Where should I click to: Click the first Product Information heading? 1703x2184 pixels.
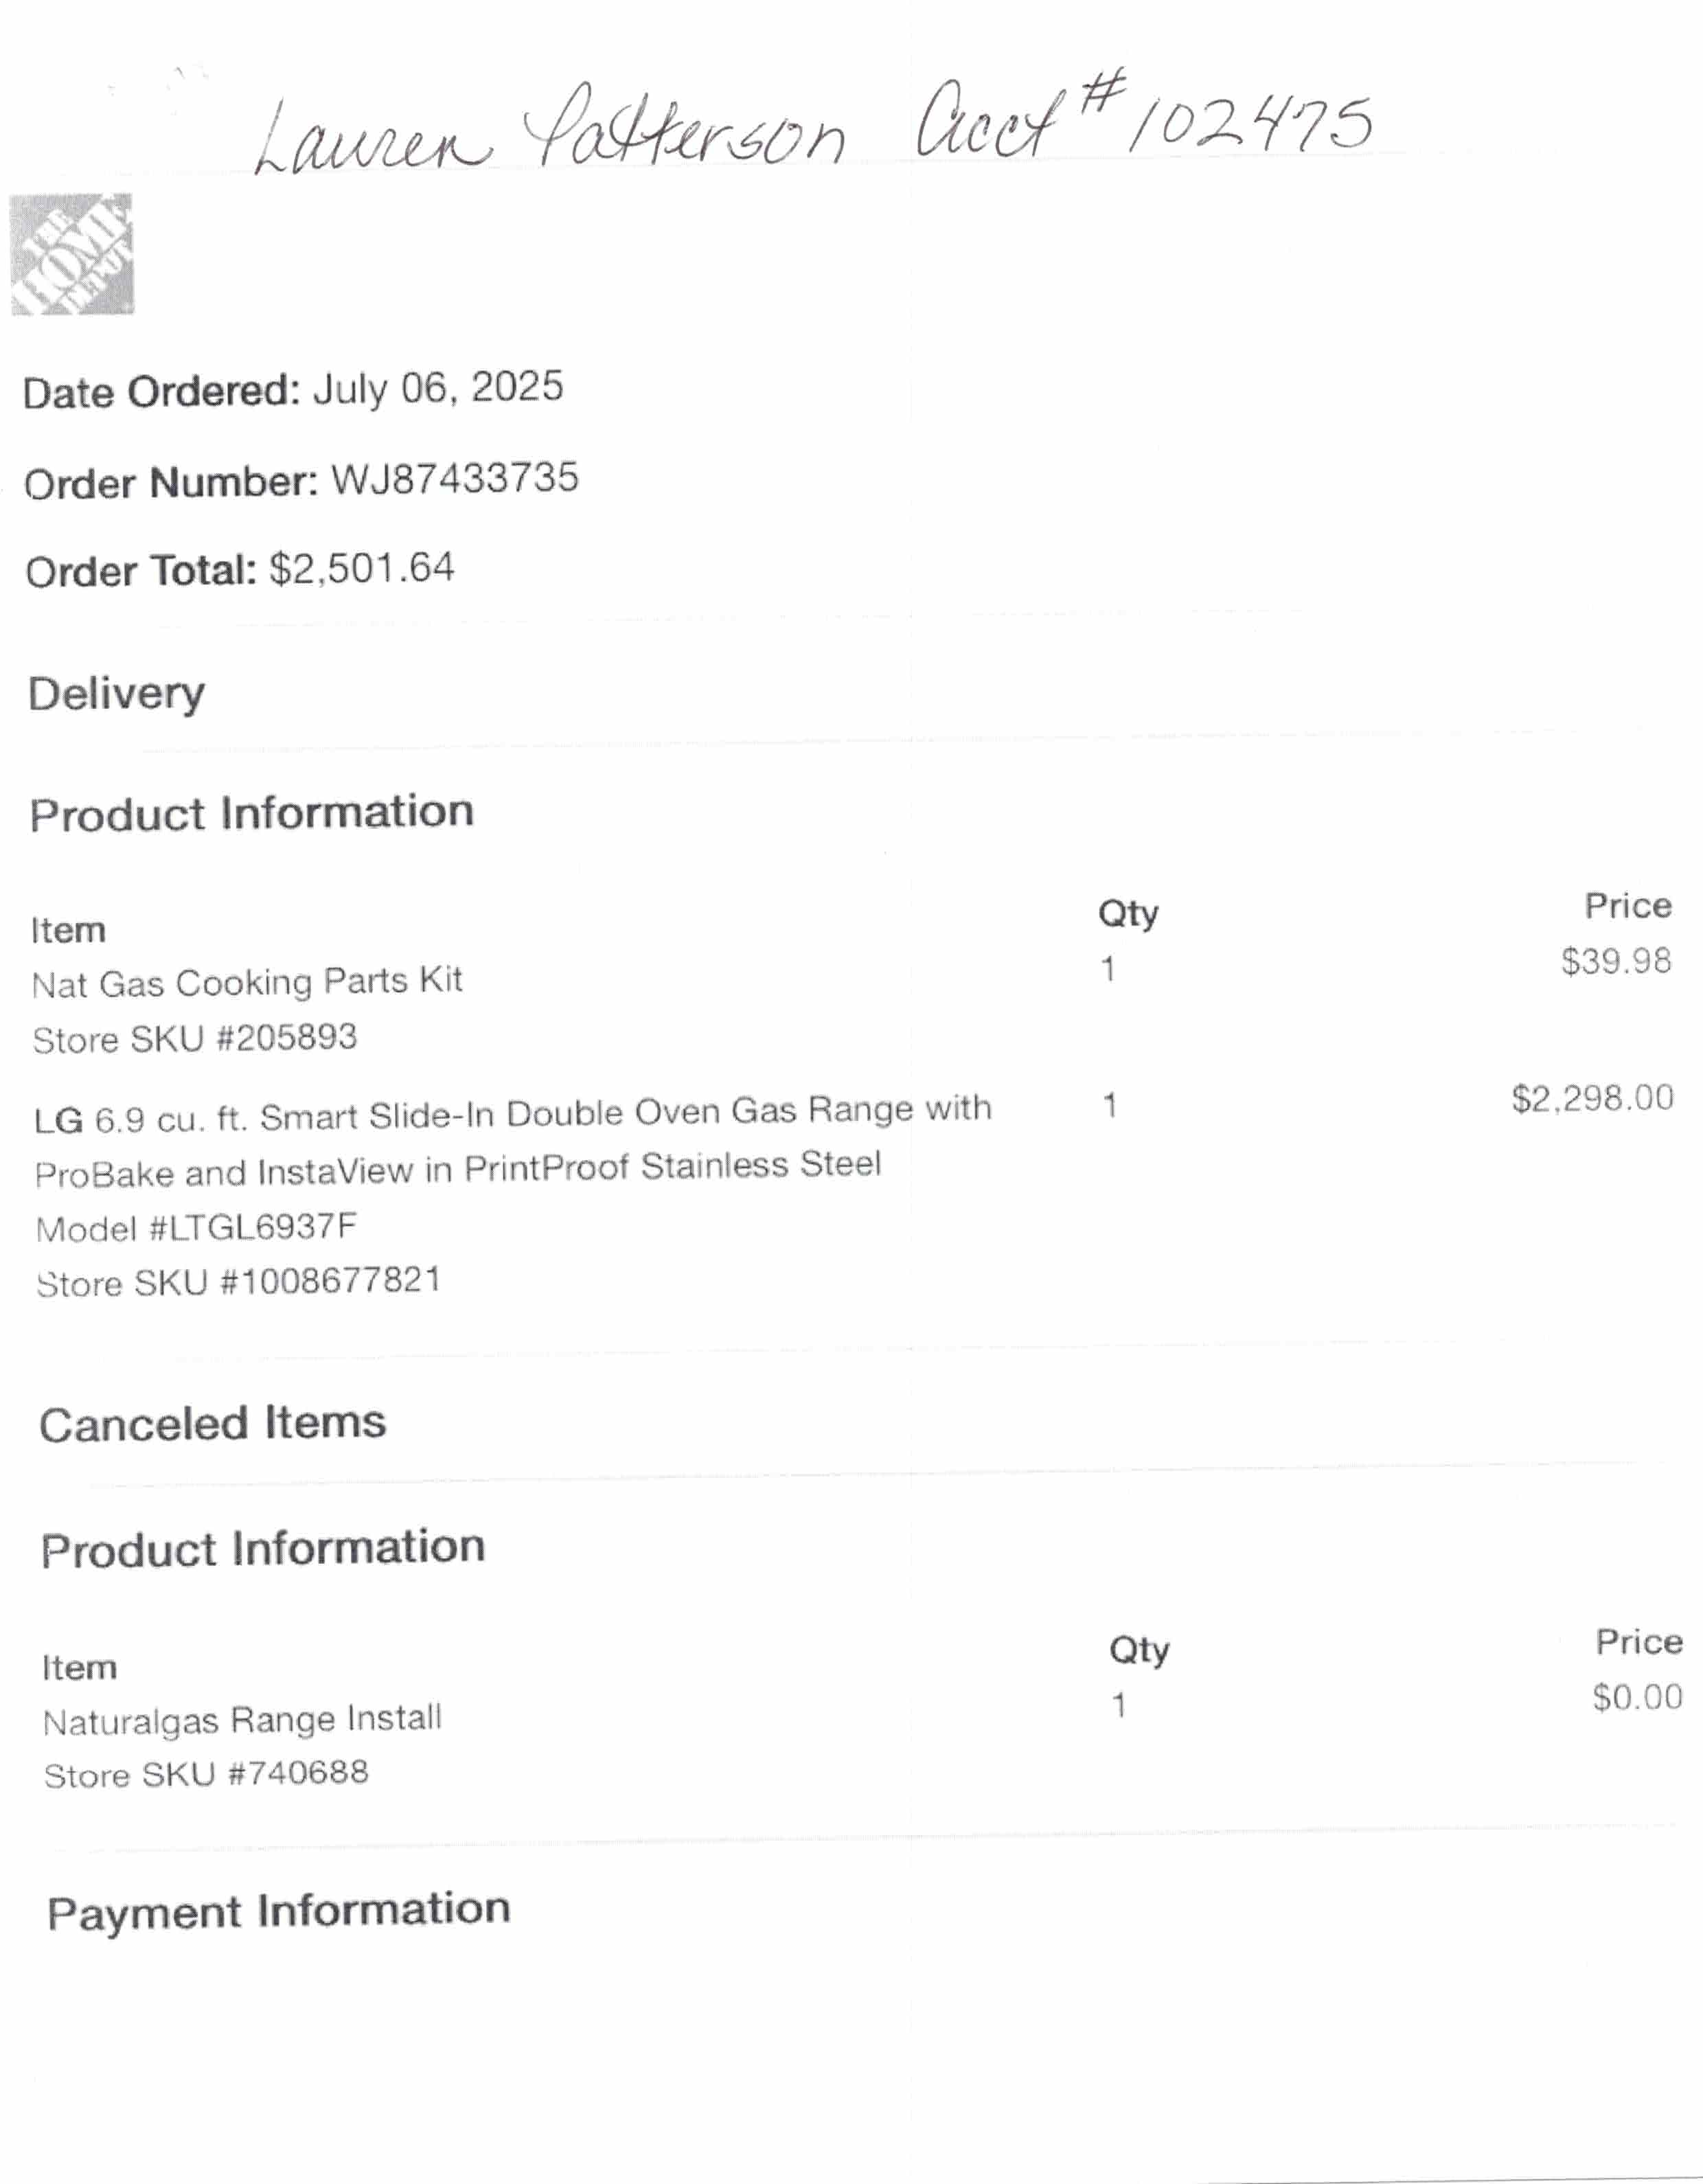click(252, 813)
